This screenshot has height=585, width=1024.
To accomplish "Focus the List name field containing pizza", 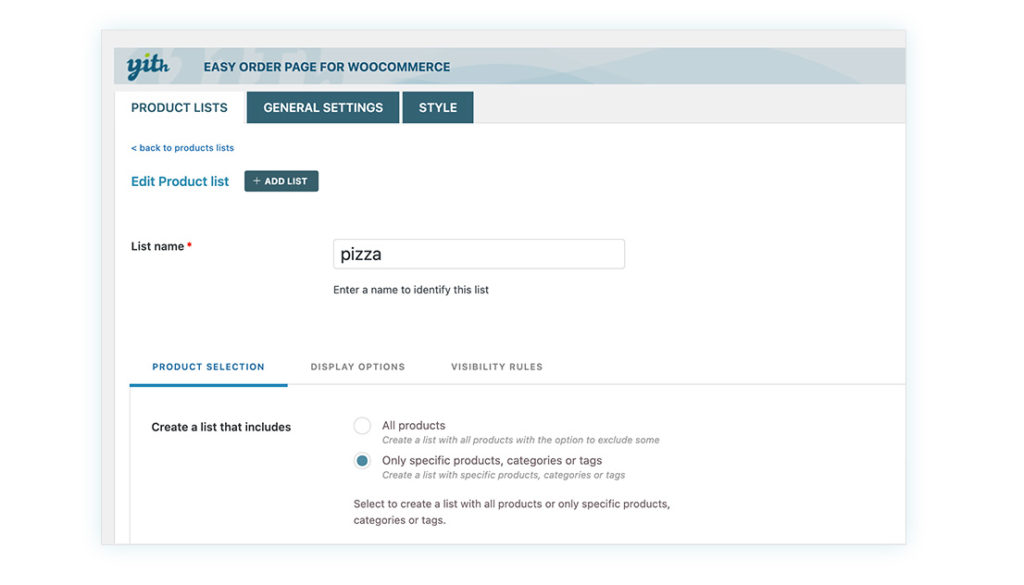I will click(x=478, y=254).
